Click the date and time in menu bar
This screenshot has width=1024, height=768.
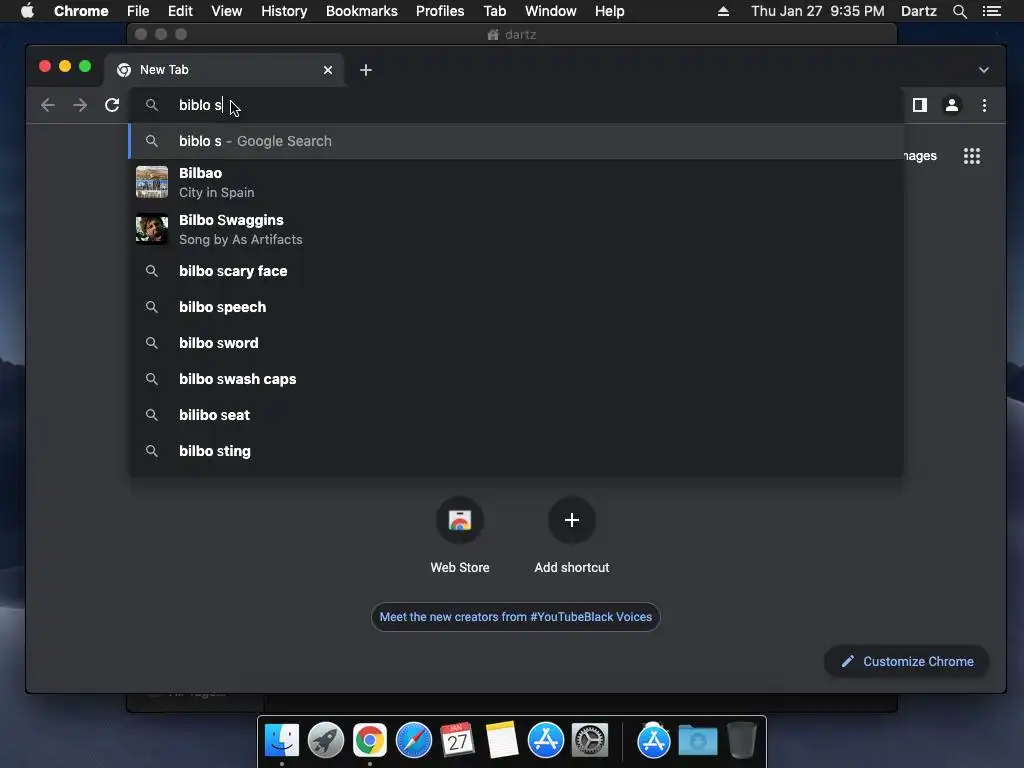(818, 11)
